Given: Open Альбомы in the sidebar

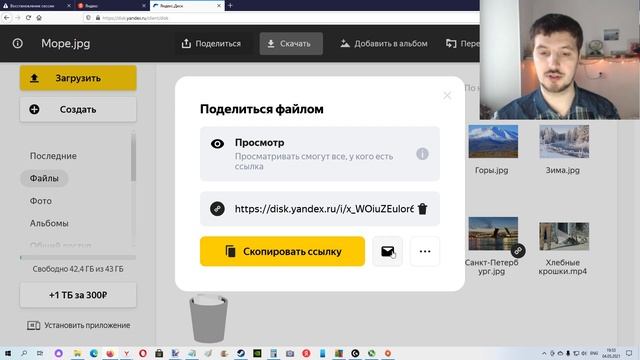Looking at the screenshot, I should point(49,223).
